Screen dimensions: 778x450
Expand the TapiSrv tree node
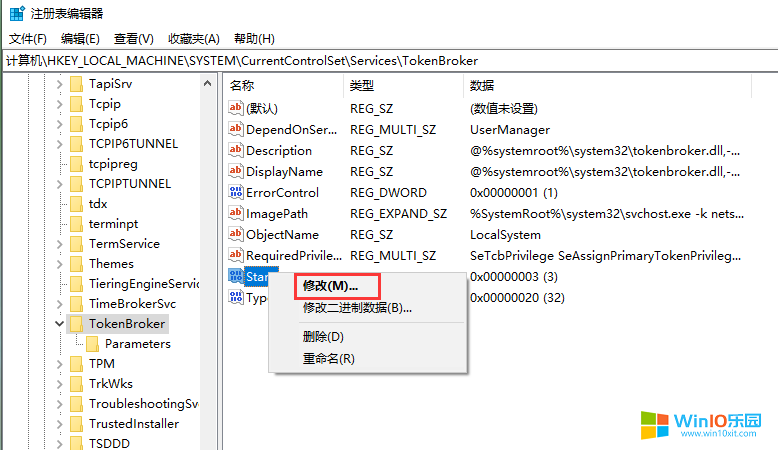60,84
